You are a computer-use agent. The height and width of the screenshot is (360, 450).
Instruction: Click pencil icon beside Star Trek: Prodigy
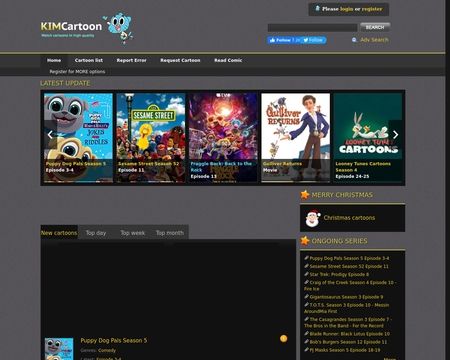[x=306, y=274]
